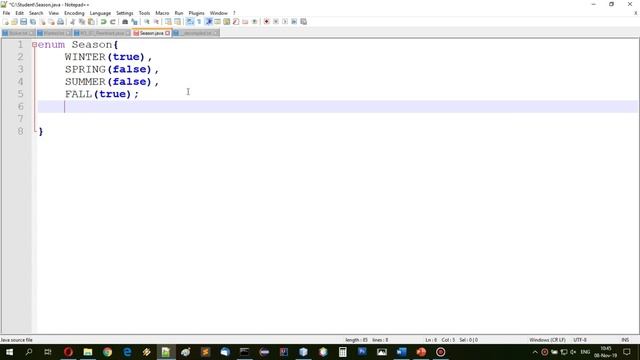The width and height of the screenshot is (640, 360).
Task: Open Folder as Workspace icon
Action: coord(245,22)
